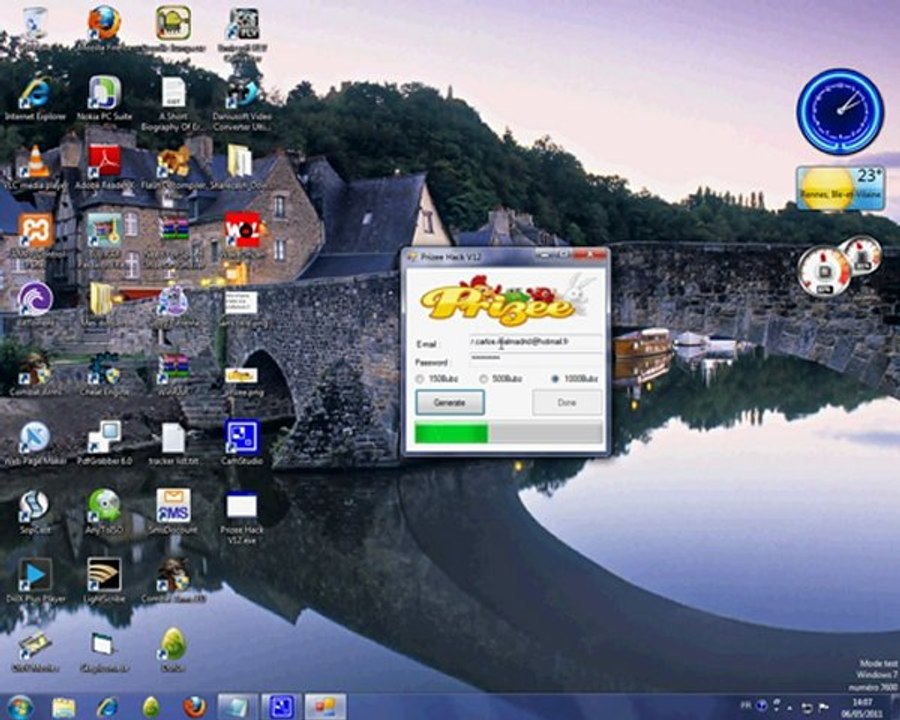
Task: Launch Daniusoft Video Converter shortcut
Action: (242, 103)
